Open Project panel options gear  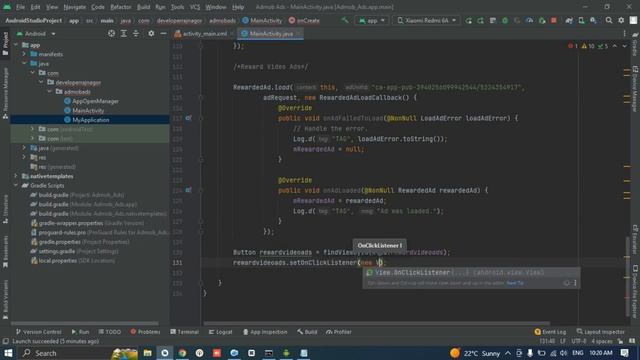(x=151, y=33)
